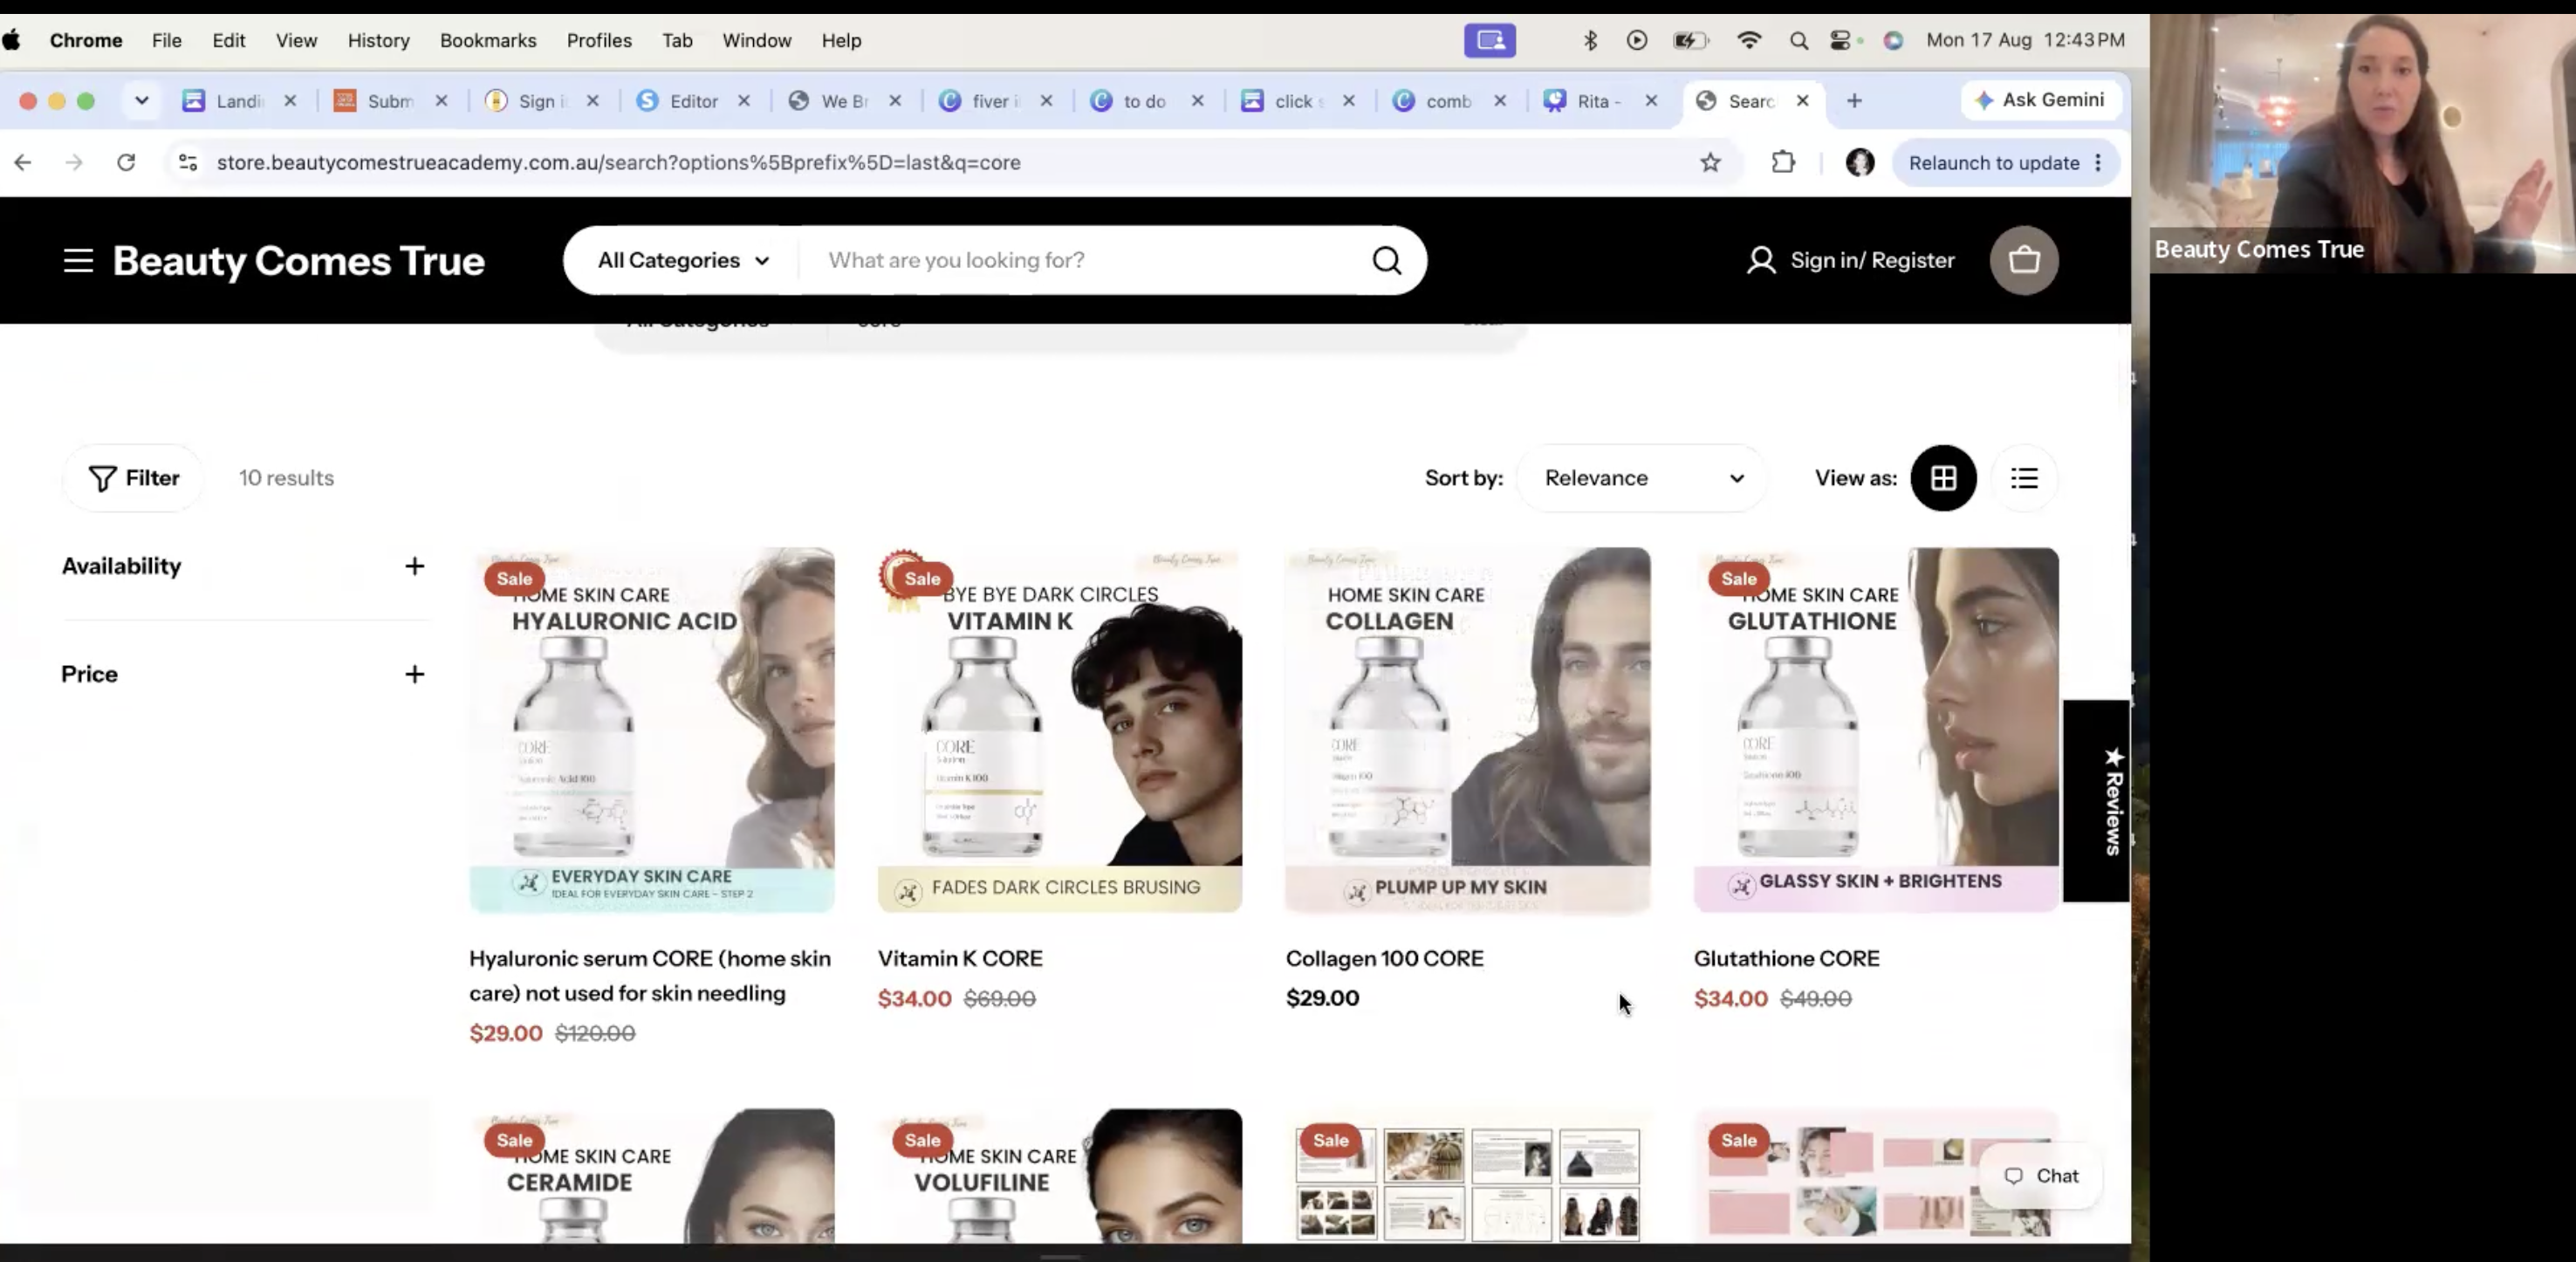Open the Hyaluronic serum CORE product title
Screen dimensions: 2576x1262
(x=650, y=976)
